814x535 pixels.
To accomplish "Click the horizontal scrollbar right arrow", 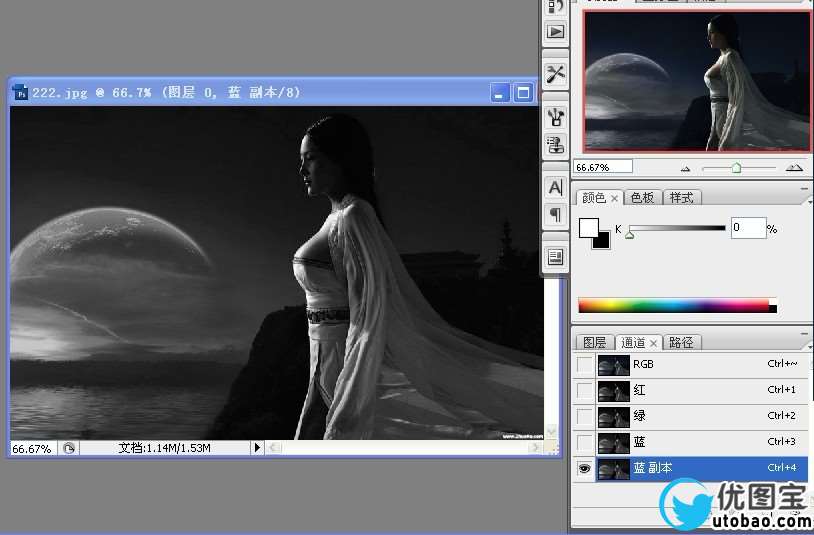I will pyautogui.click(x=535, y=448).
